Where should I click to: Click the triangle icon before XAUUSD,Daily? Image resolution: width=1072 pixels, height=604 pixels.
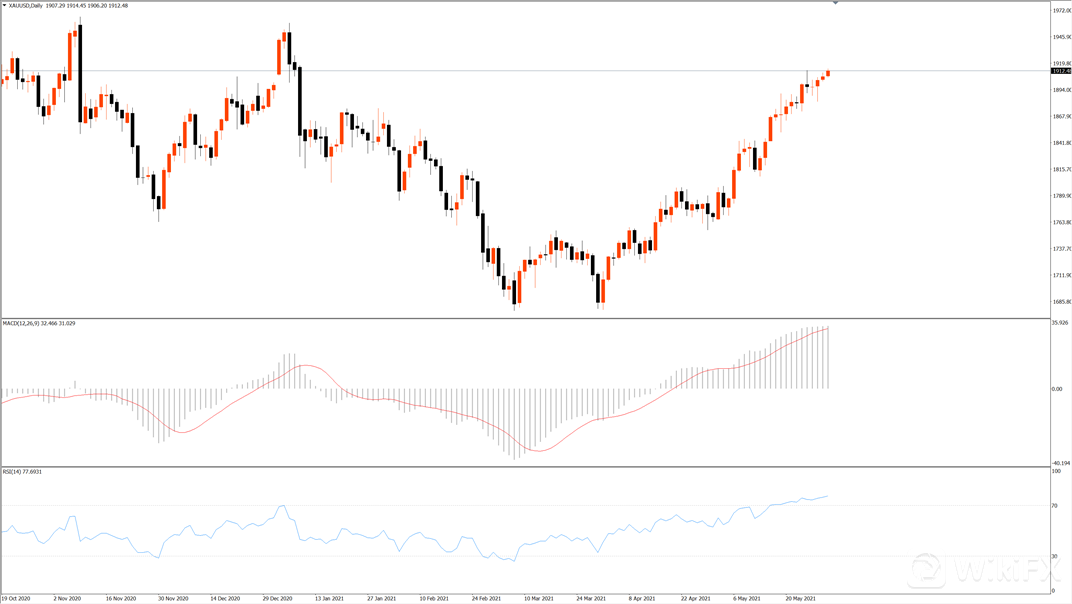click(5, 6)
